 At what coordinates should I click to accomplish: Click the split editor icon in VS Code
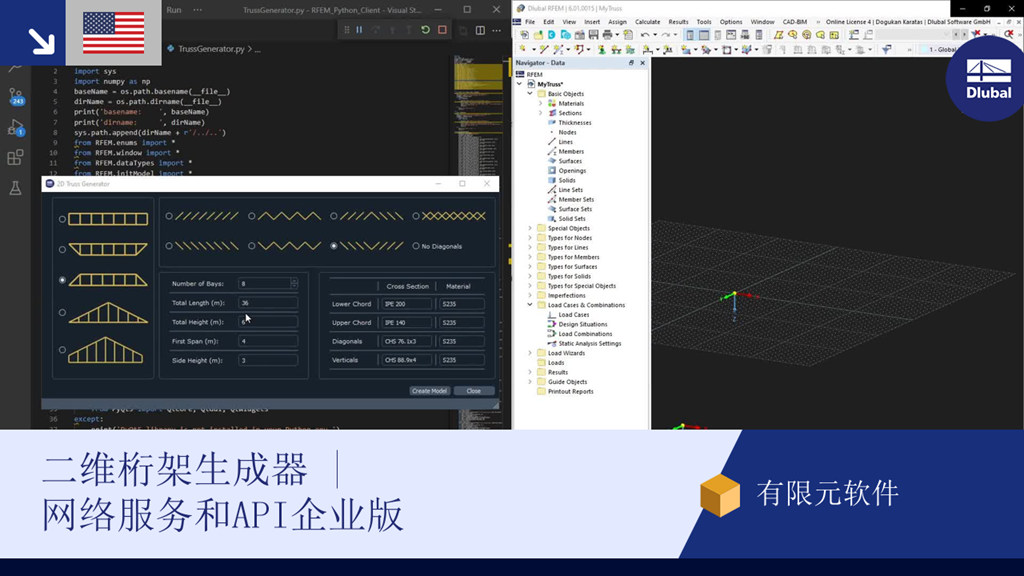pyautogui.click(x=480, y=30)
